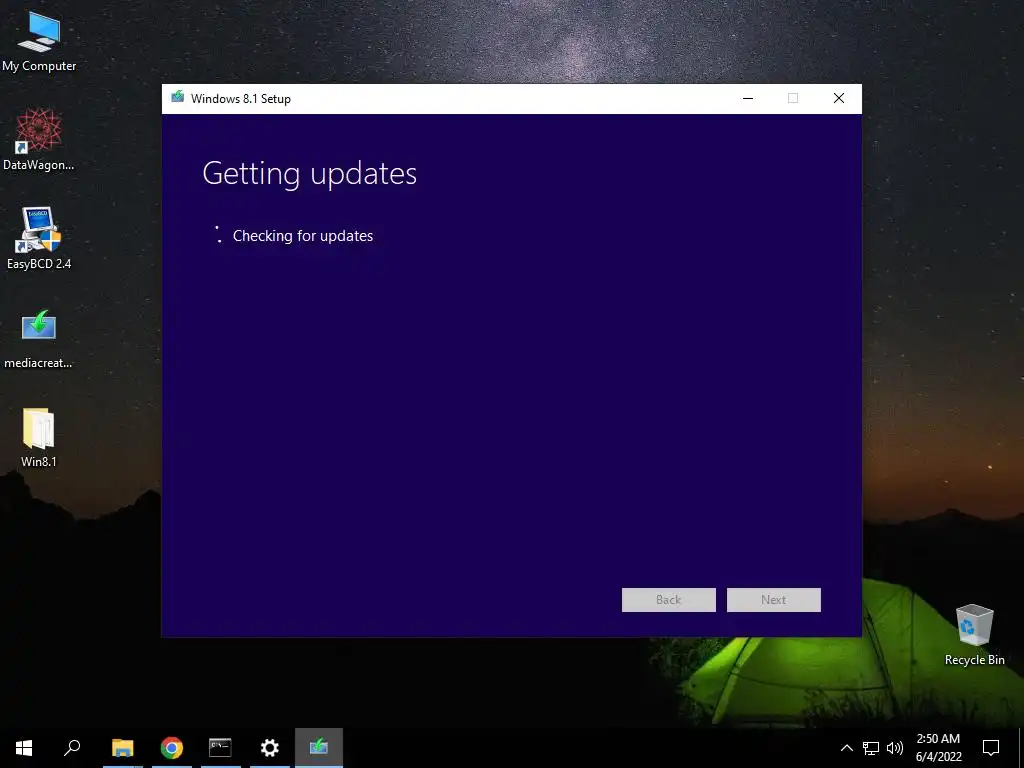The width and height of the screenshot is (1024, 768).
Task: Open volume control tray icon
Action: (x=895, y=748)
